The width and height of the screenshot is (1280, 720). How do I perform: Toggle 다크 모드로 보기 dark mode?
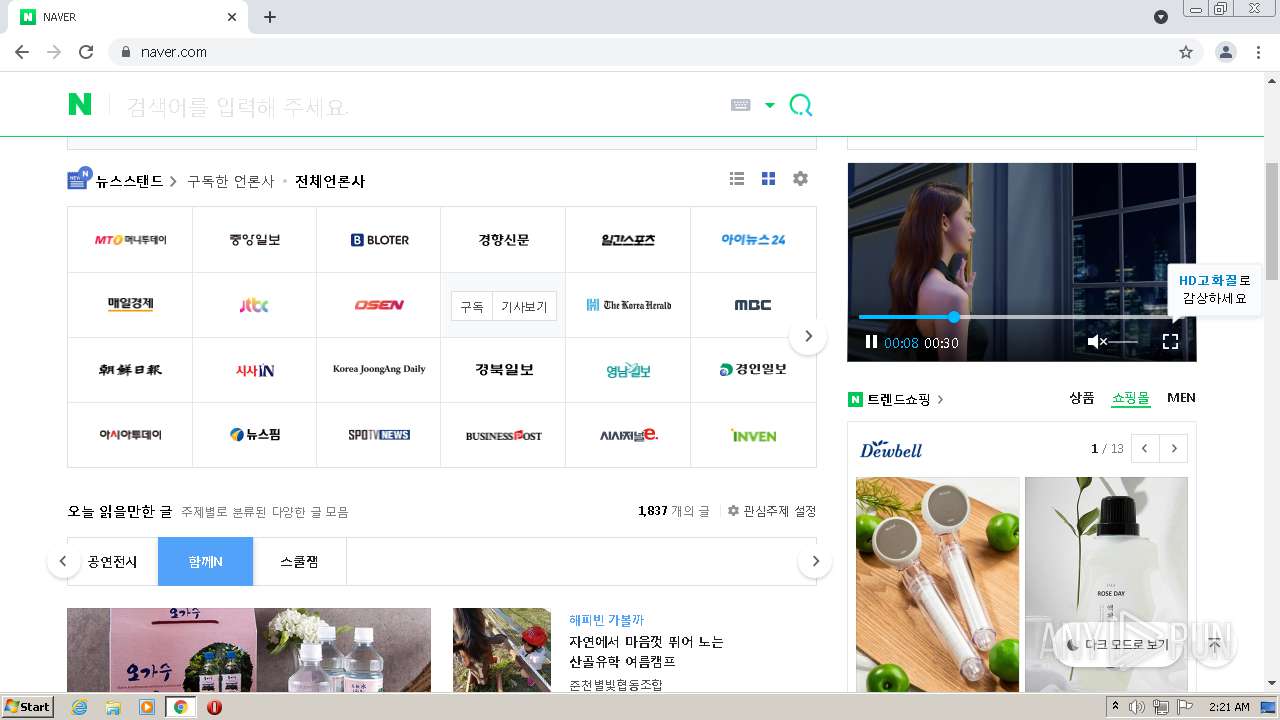pos(1117,645)
